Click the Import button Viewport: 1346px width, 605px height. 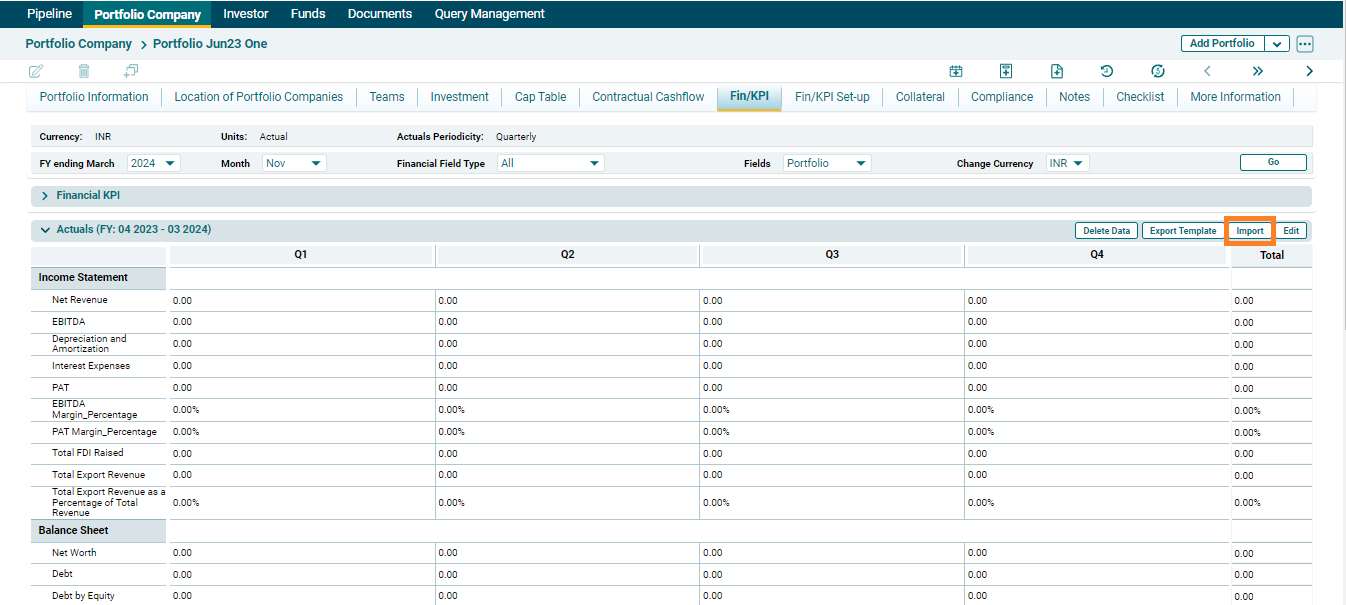[1249, 231]
